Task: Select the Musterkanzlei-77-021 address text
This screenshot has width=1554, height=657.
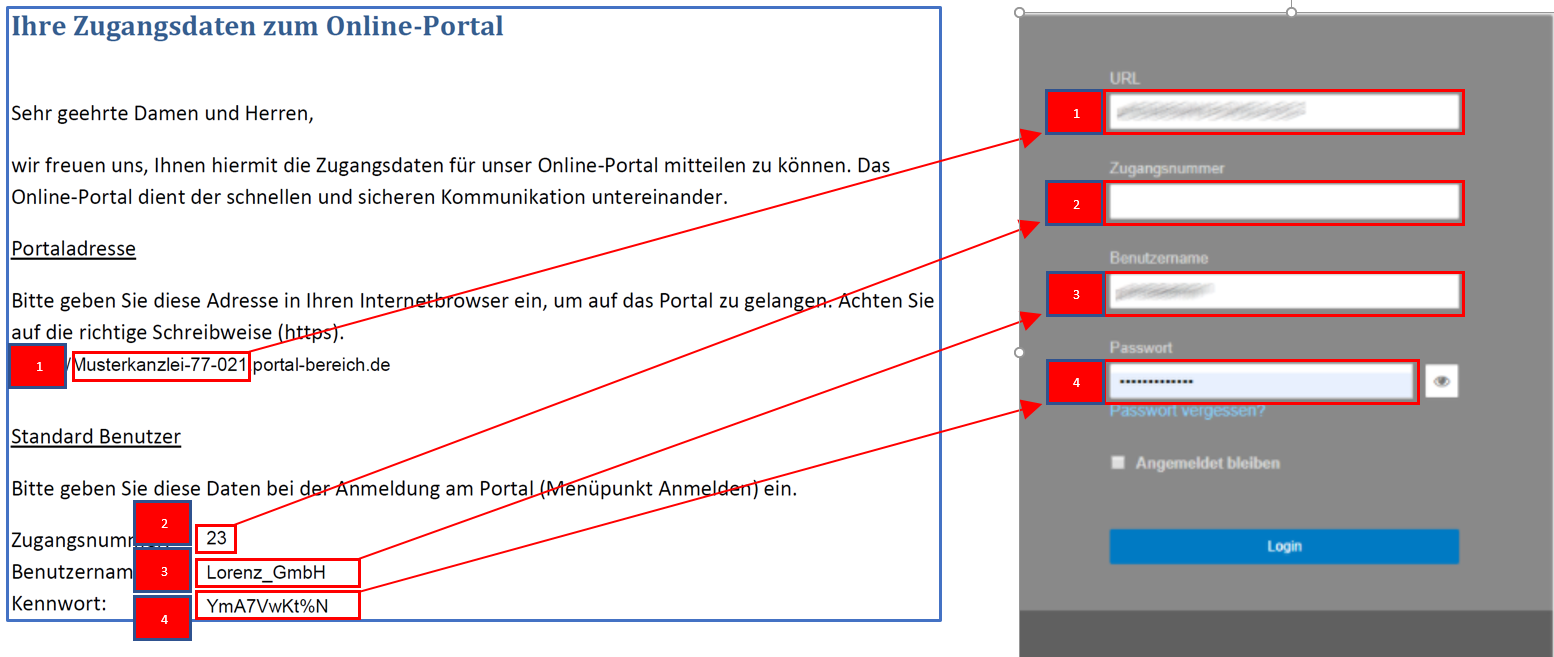Action: (161, 365)
